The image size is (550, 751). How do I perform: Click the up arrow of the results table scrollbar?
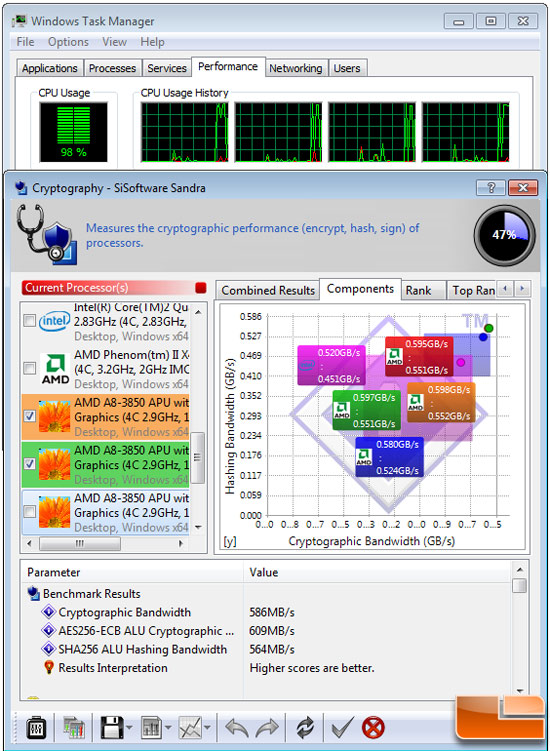[x=519, y=570]
